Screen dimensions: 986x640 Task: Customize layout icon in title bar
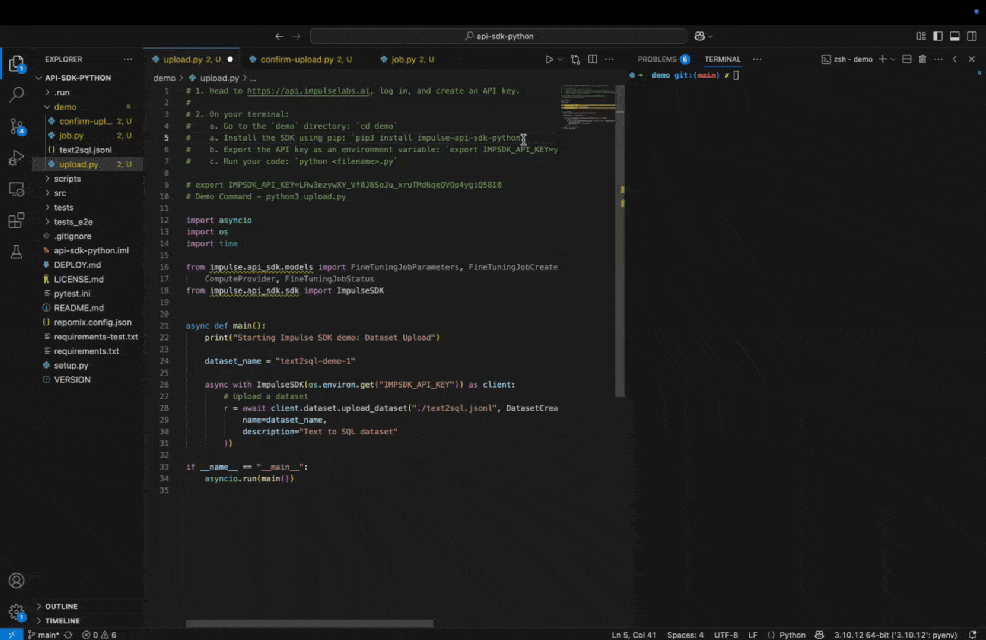[921, 36]
